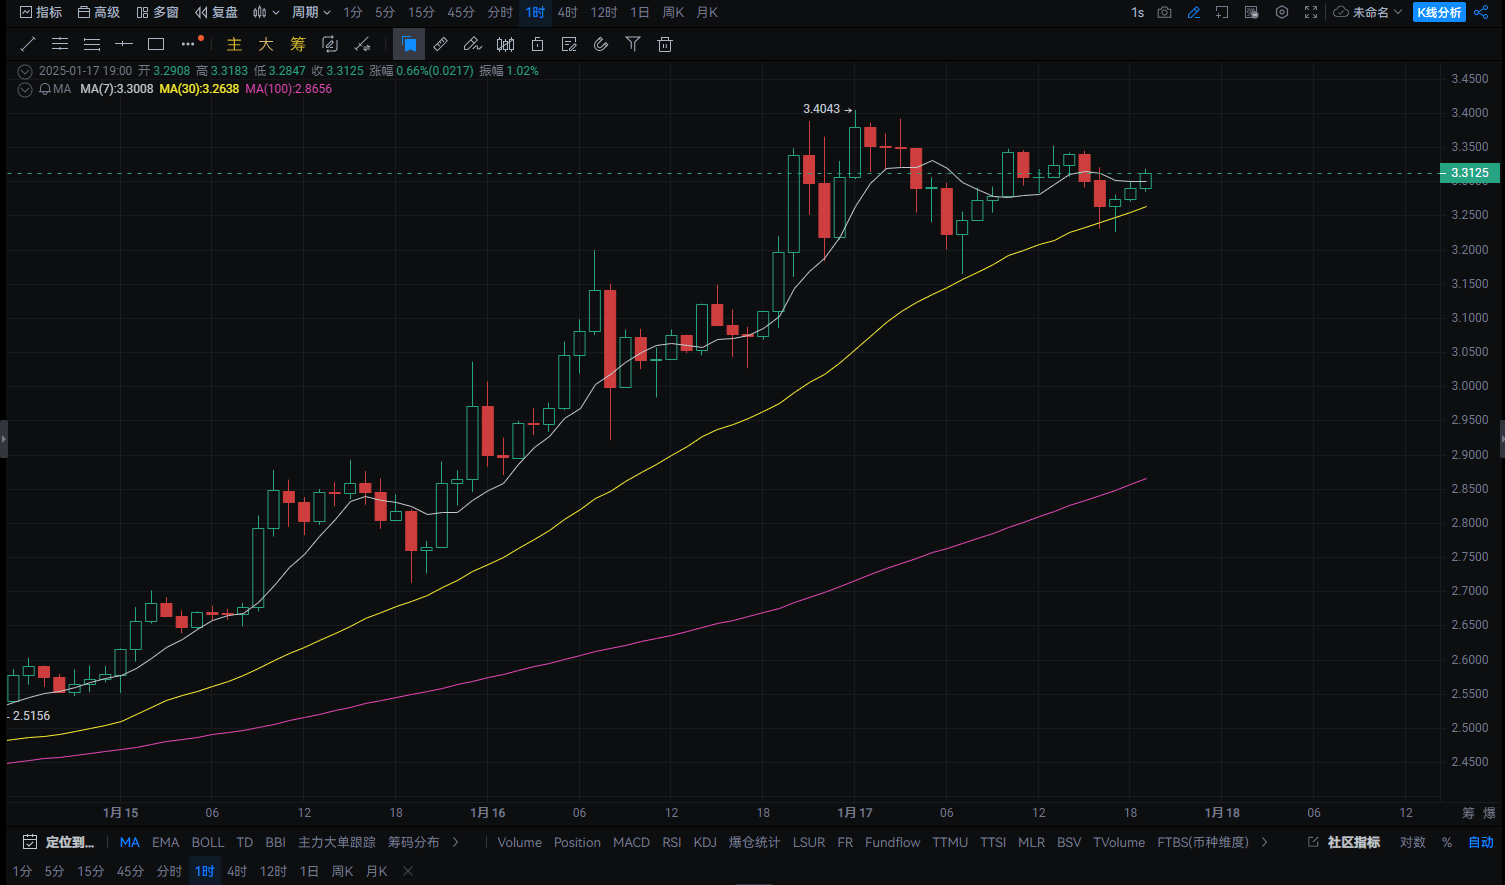
Task: Select the line drawing tool
Action: pyautogui.click(x=27, y=44)
